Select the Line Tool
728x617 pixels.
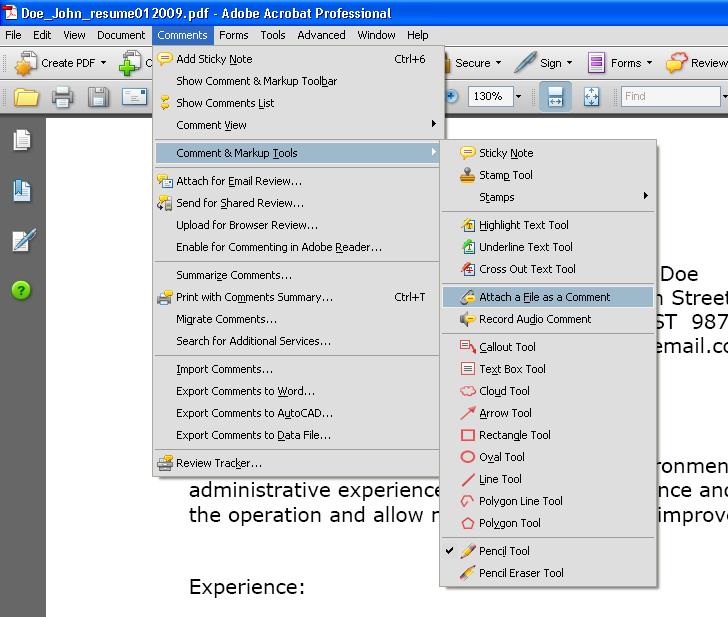548,479
